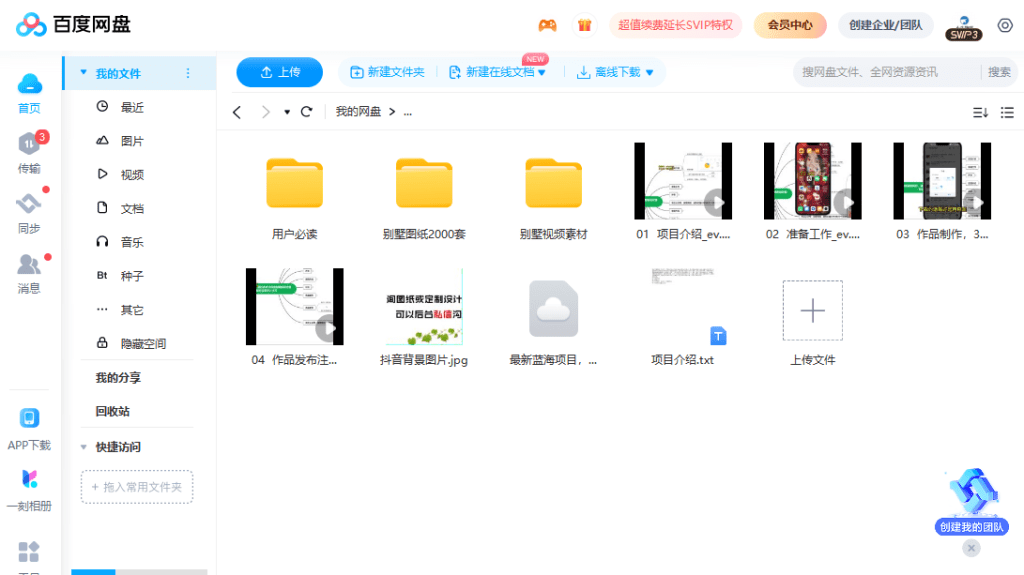The height and width of the screenshot is (575, 1024).
Task: Open 会员中心 button
Action: (x=790, y=25)
